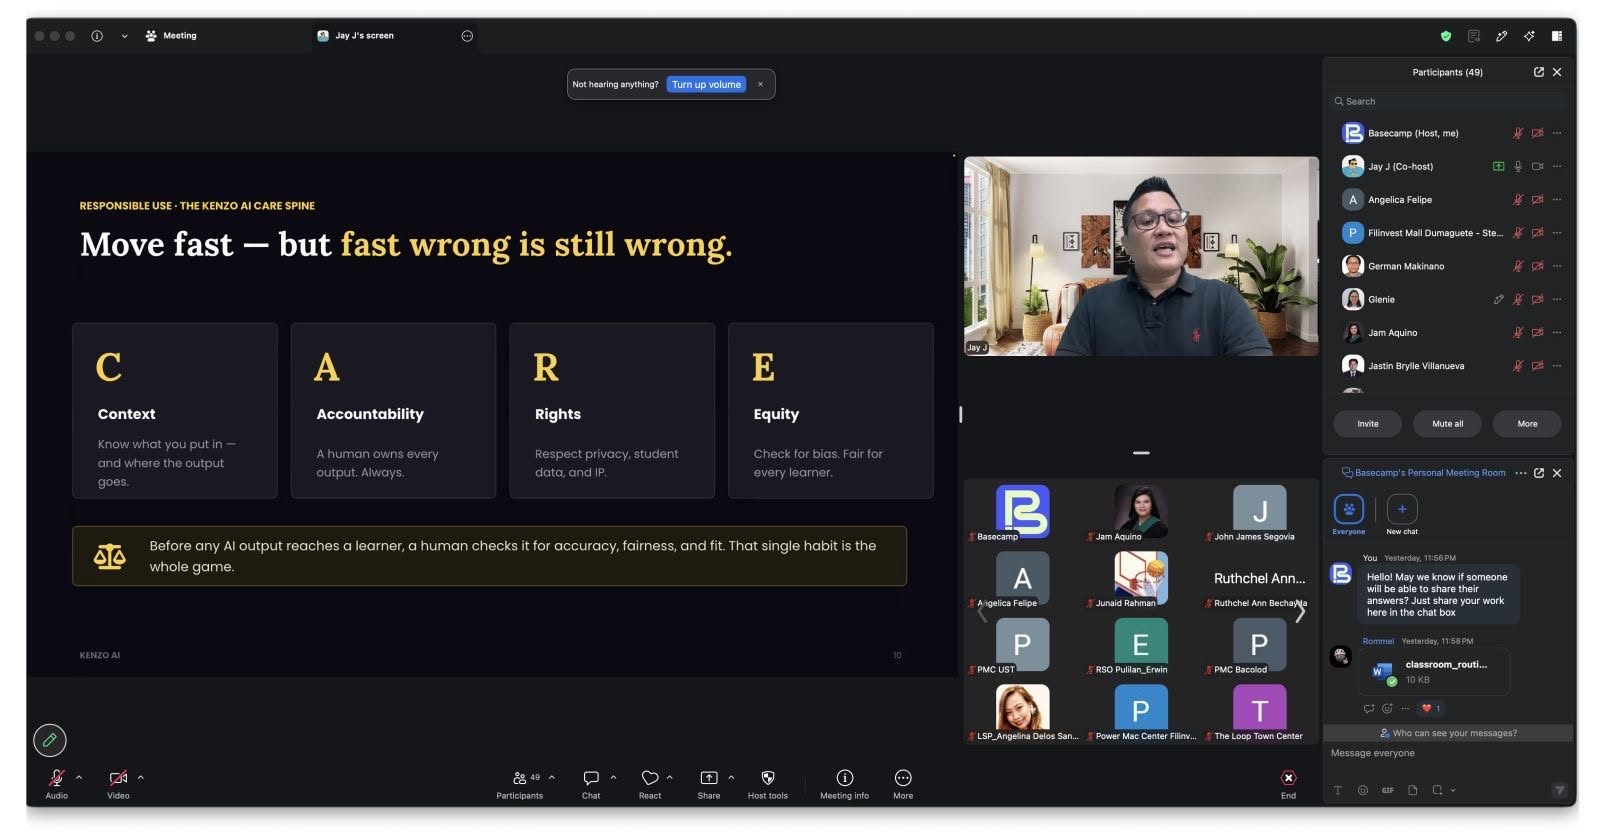The width and height of the screenshot is (1600, 836).
Task: Toggle Jay J's video icon in the participants list
Action: tap(1538, 167)
